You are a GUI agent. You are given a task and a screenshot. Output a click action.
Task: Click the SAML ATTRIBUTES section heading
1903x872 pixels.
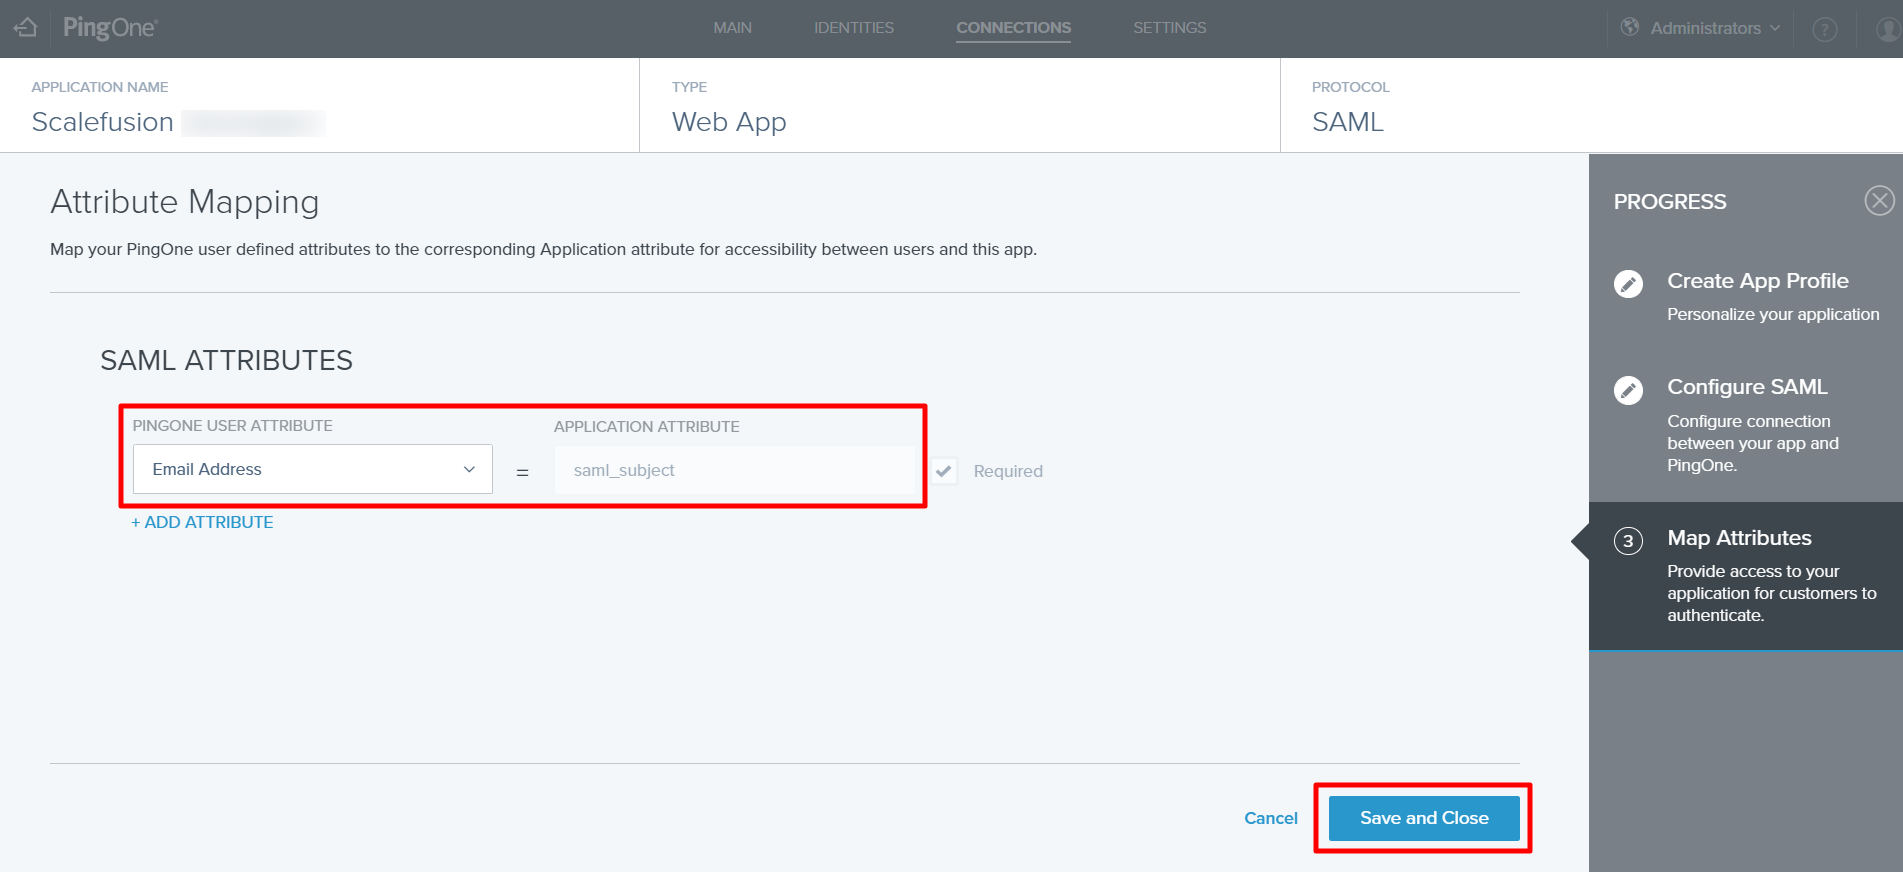click(226, 360)
